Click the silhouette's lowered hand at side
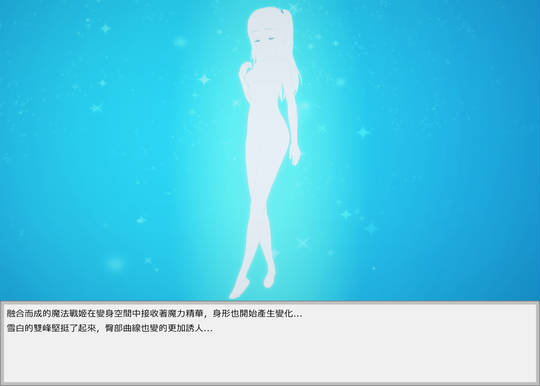The width and height of the screenshot is (540, 386). (x=294, y=154)
